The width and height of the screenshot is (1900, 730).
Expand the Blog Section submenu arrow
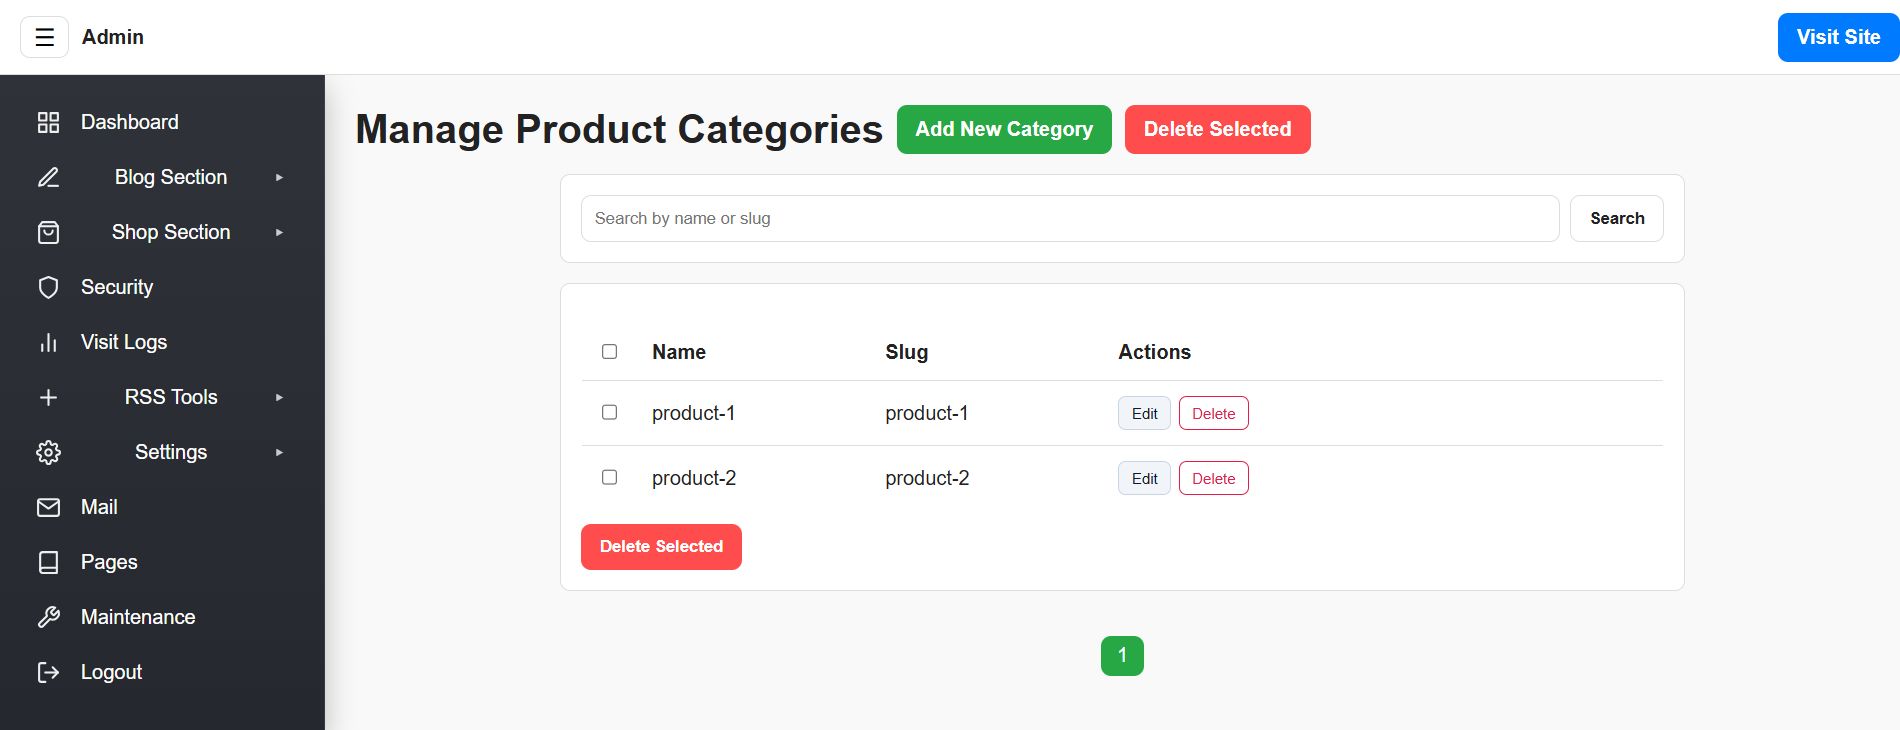[x=279, y=178]
